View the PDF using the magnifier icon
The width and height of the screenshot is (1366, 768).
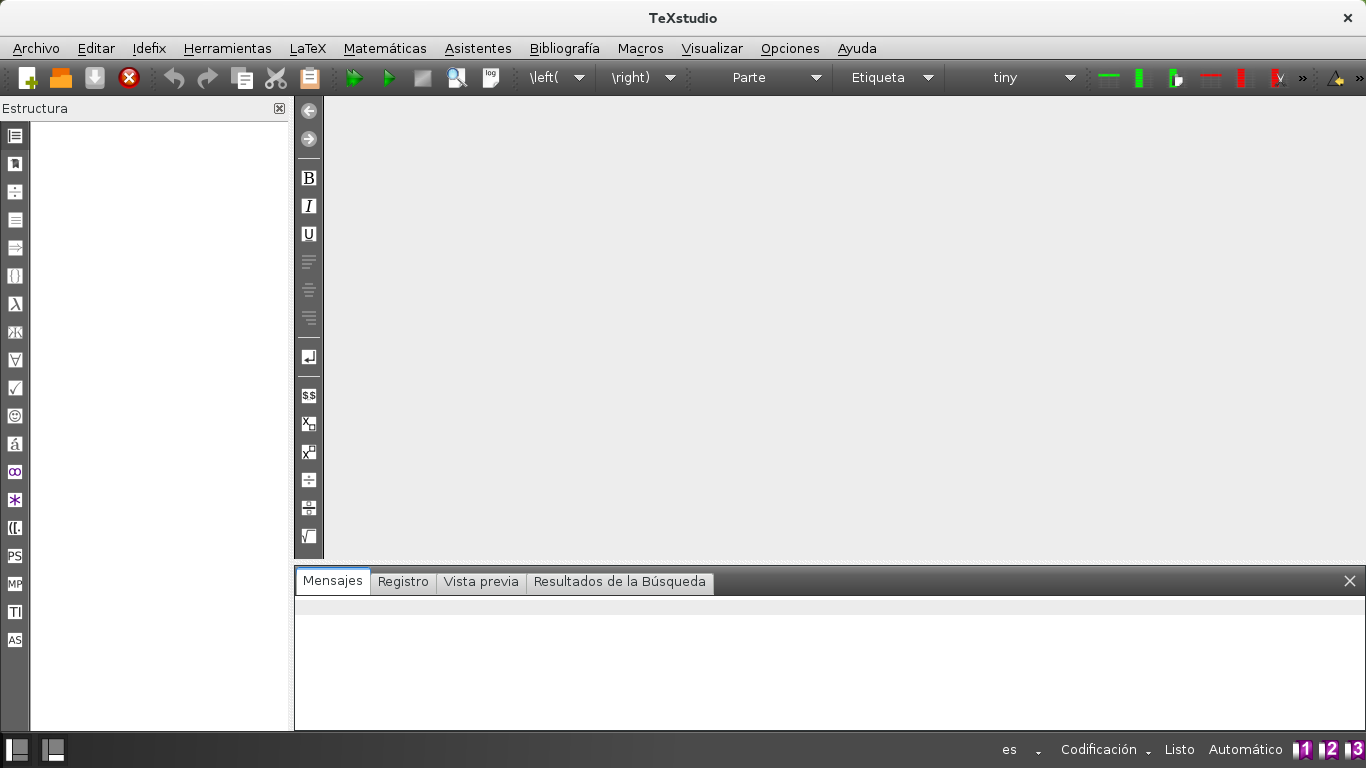coord(457,78)
